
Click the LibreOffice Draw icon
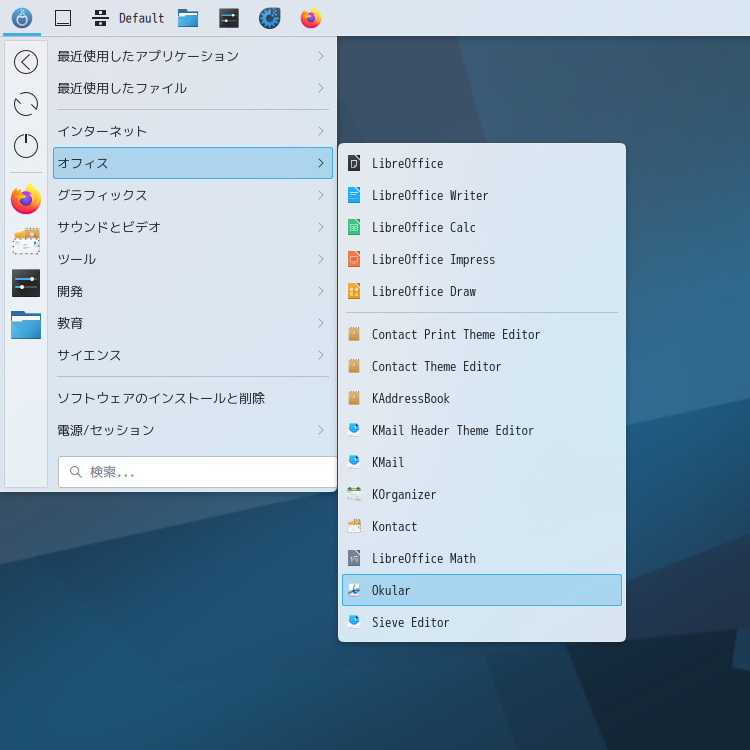coord(354,291)
